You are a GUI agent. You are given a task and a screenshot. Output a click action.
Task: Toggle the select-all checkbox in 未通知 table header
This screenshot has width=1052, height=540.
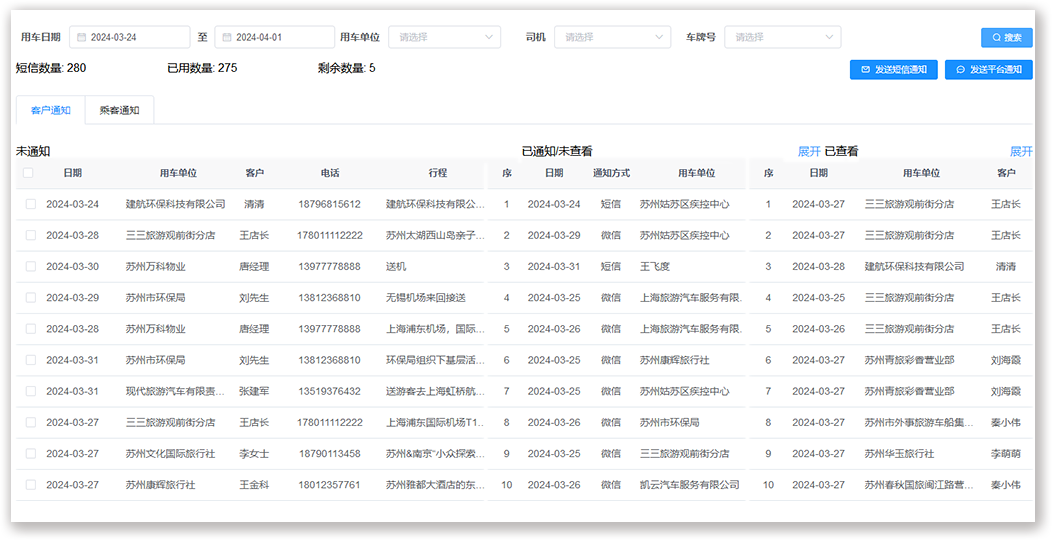28,173
